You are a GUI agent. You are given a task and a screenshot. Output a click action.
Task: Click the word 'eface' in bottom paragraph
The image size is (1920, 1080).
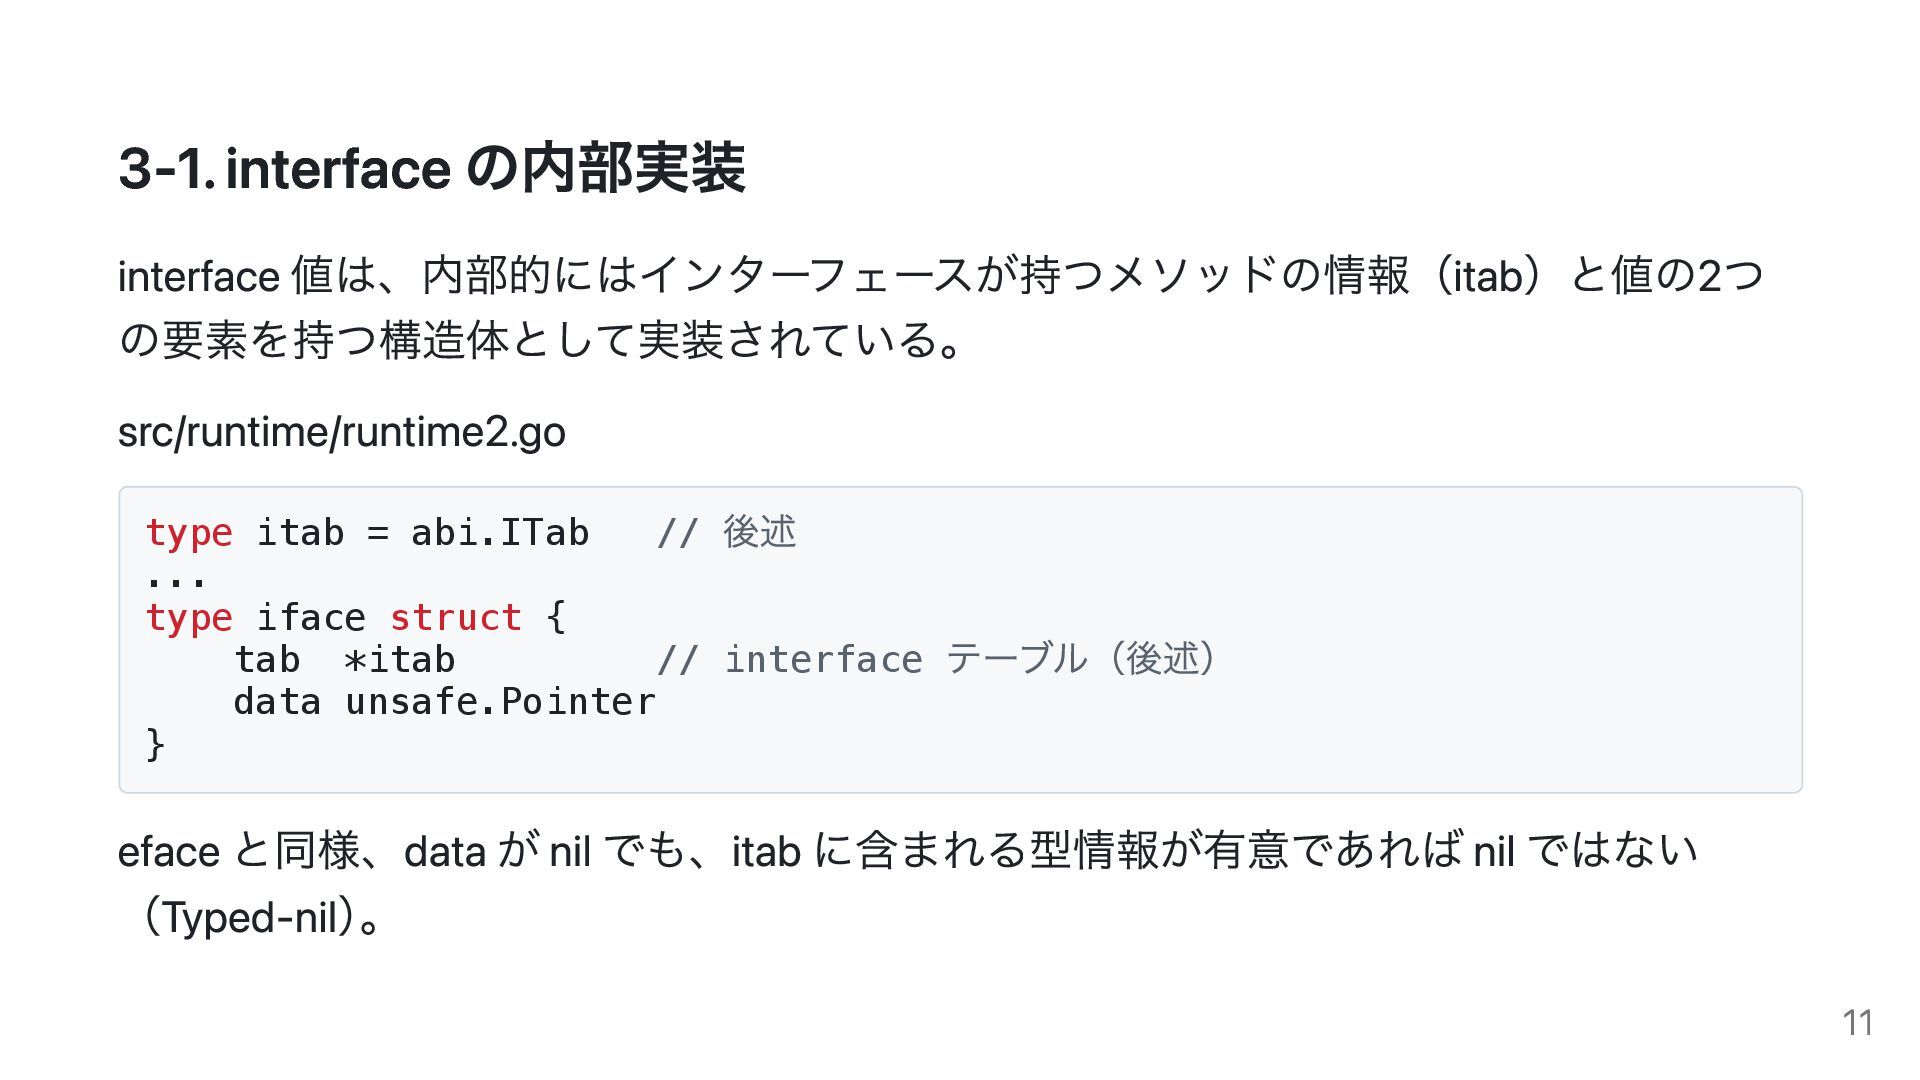click(169, 852)
